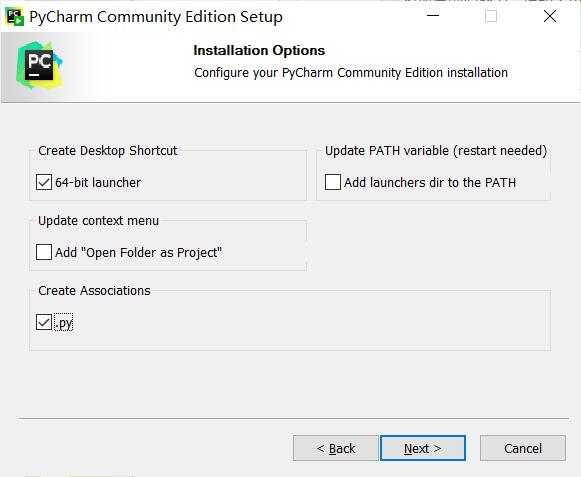Click the "Add launchers dir to the PATH" label

pos(430,182)
